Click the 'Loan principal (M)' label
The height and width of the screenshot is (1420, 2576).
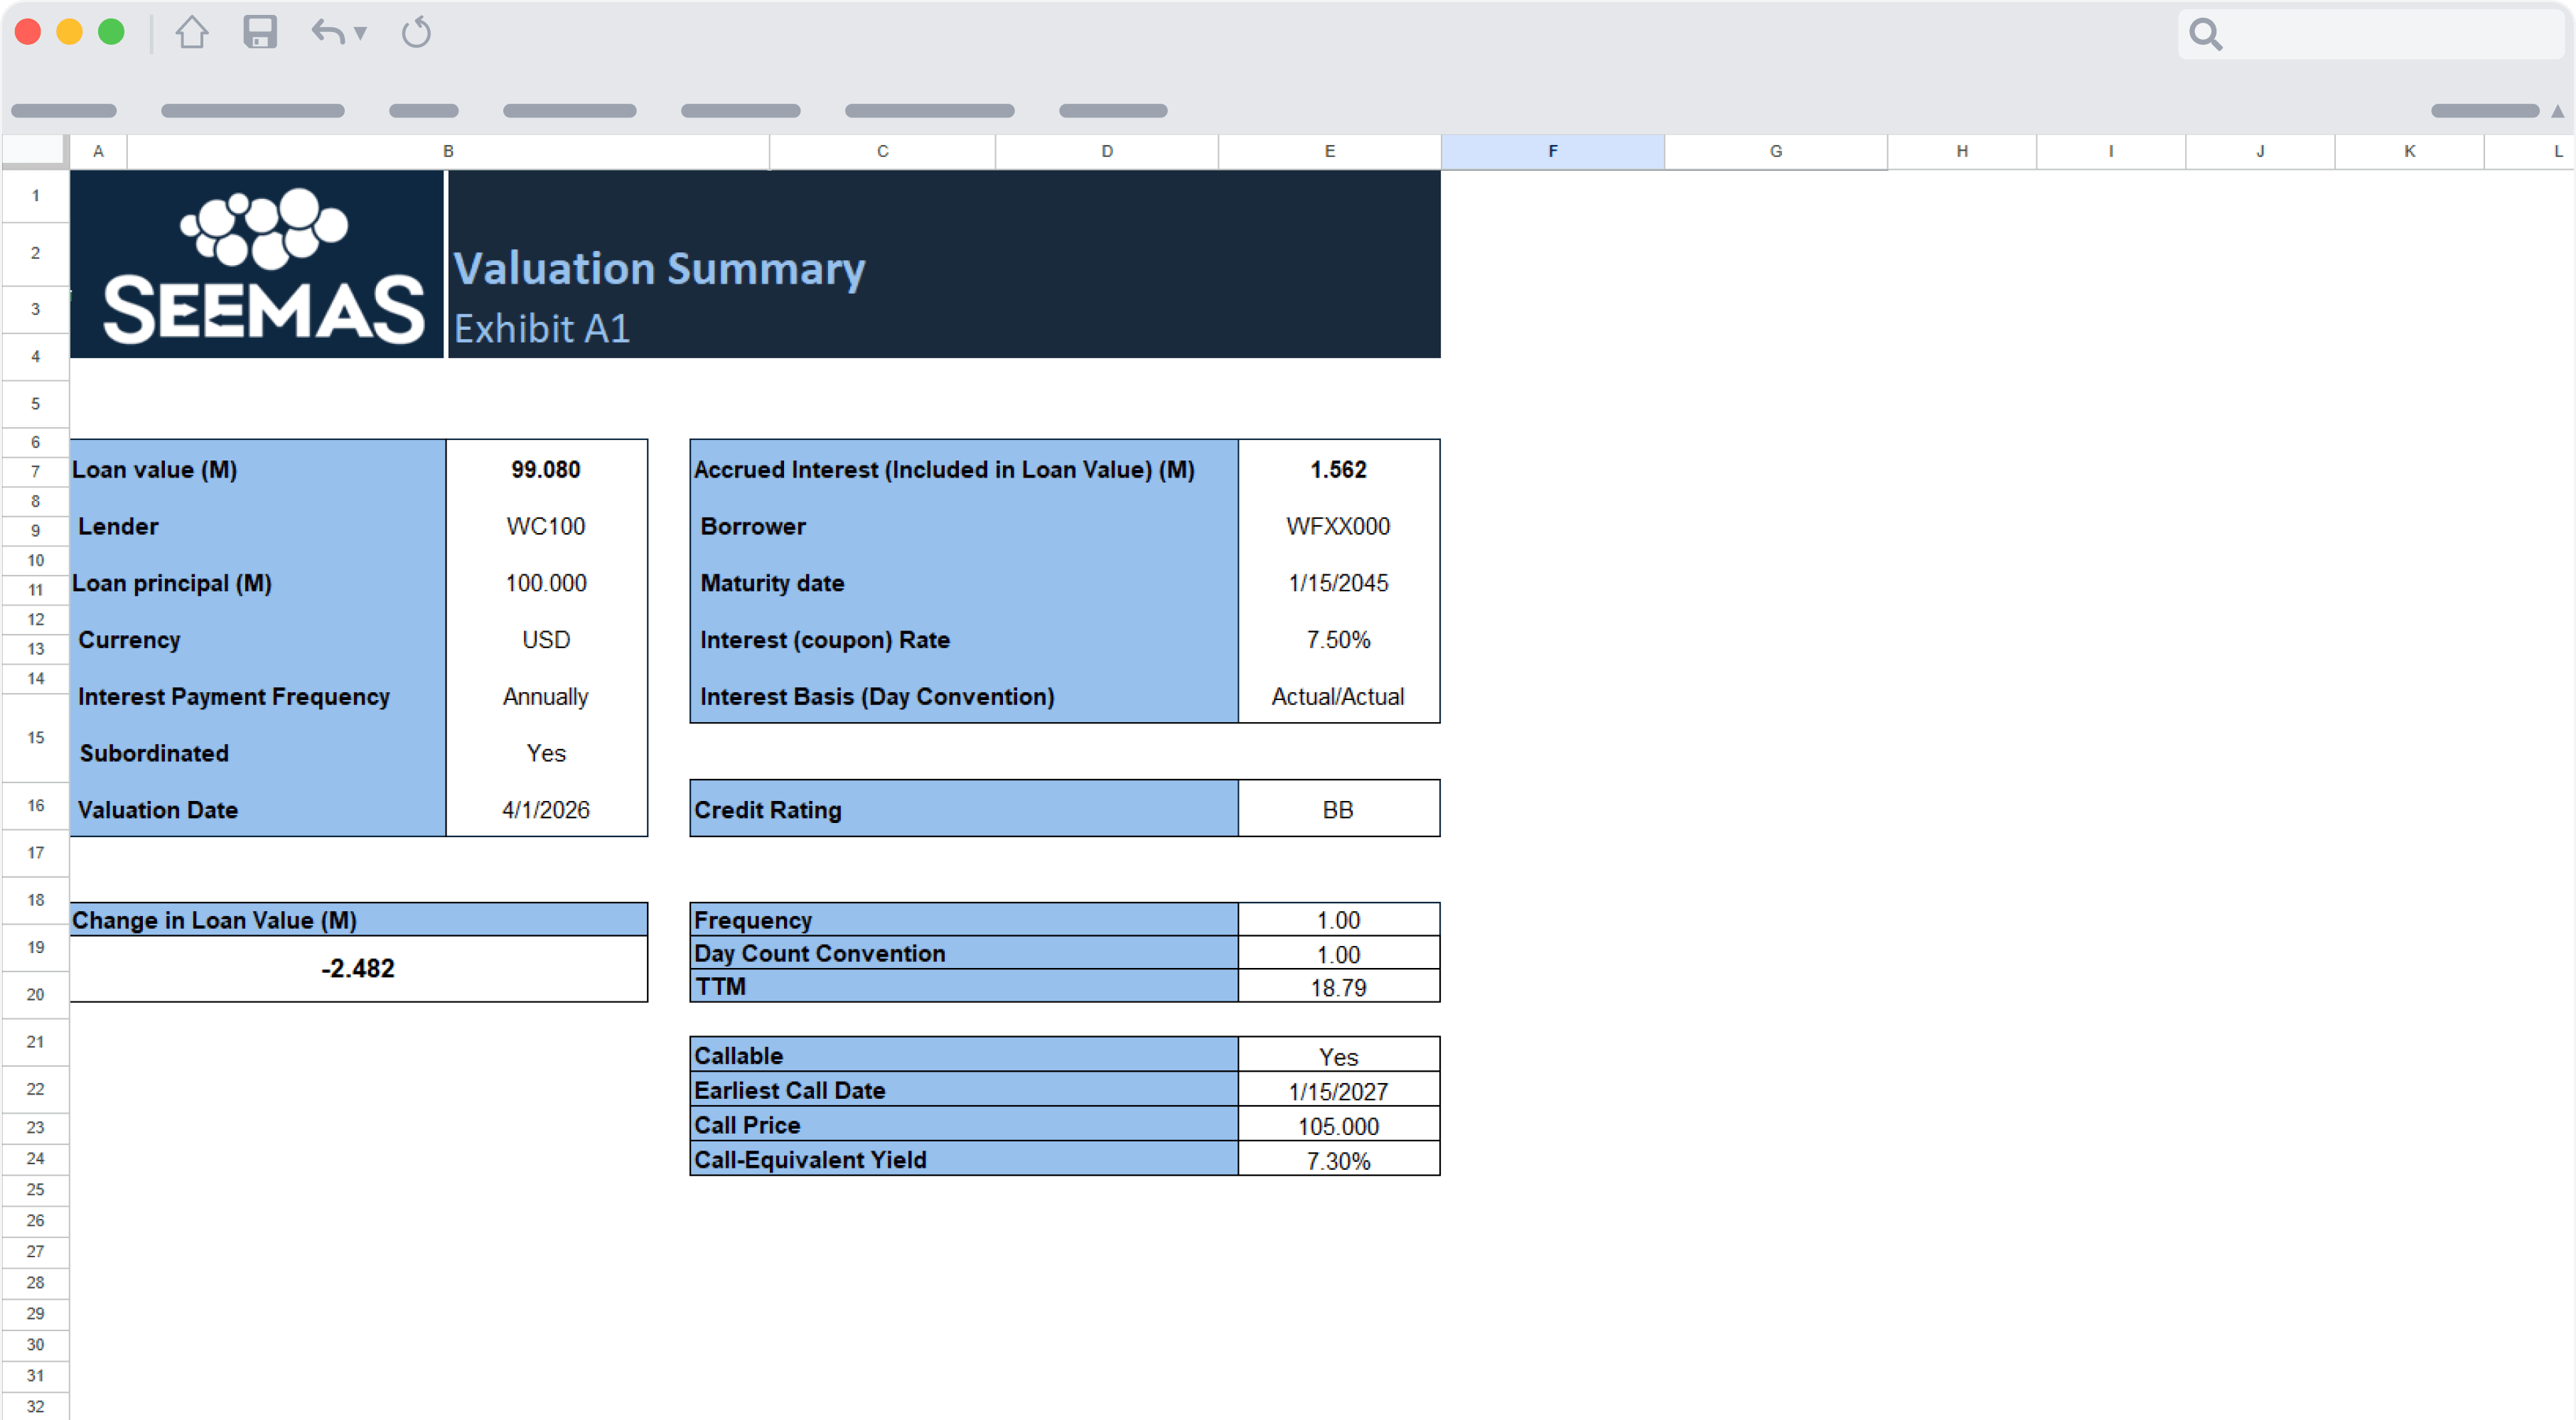tap(172, 583)
